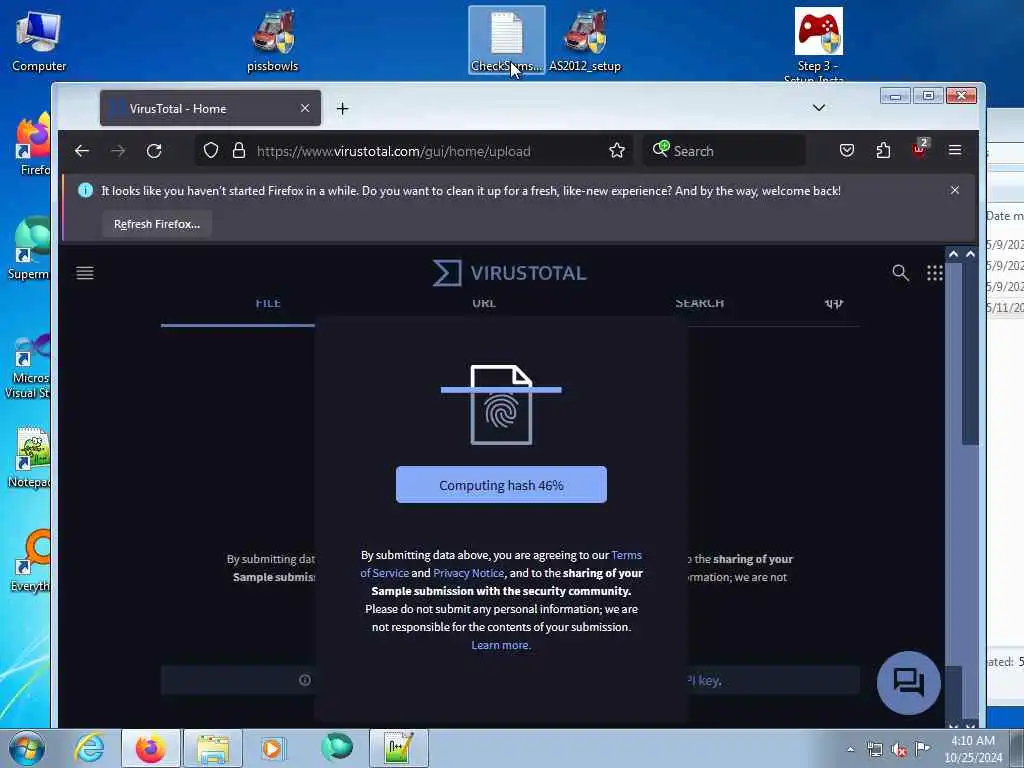The image size is (1024, 768).
Task: Launch Internet Explorer from the taskbar
Action: [x=89, y=748]
